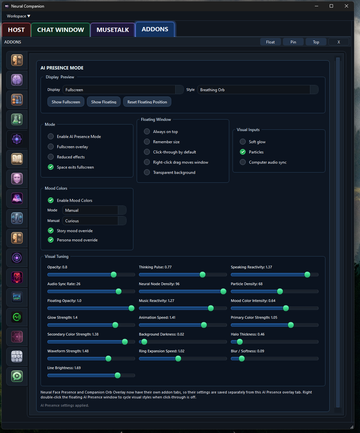Viewport: 360px width, 433px height.
Task: Click the Top button in ADDONS header
Action: click(316, 42)
